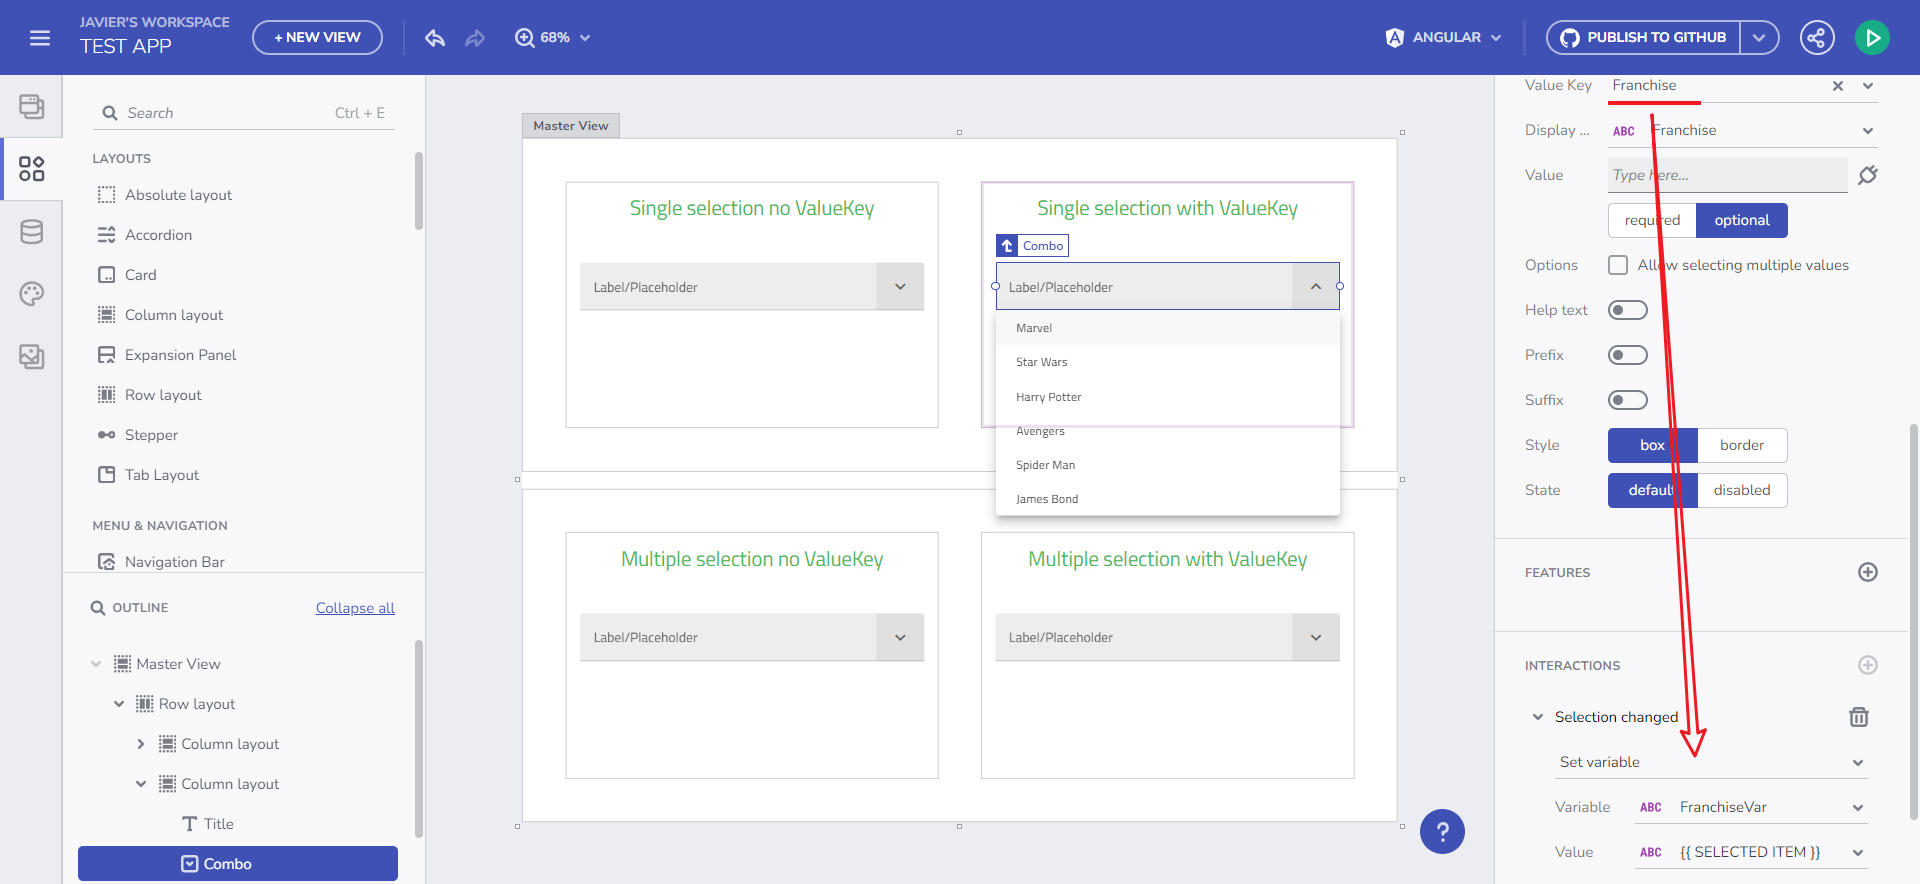Click the undo arrow icon
Image resolution: width=1920 pixels, height=884 pixels.
[435, 38]
